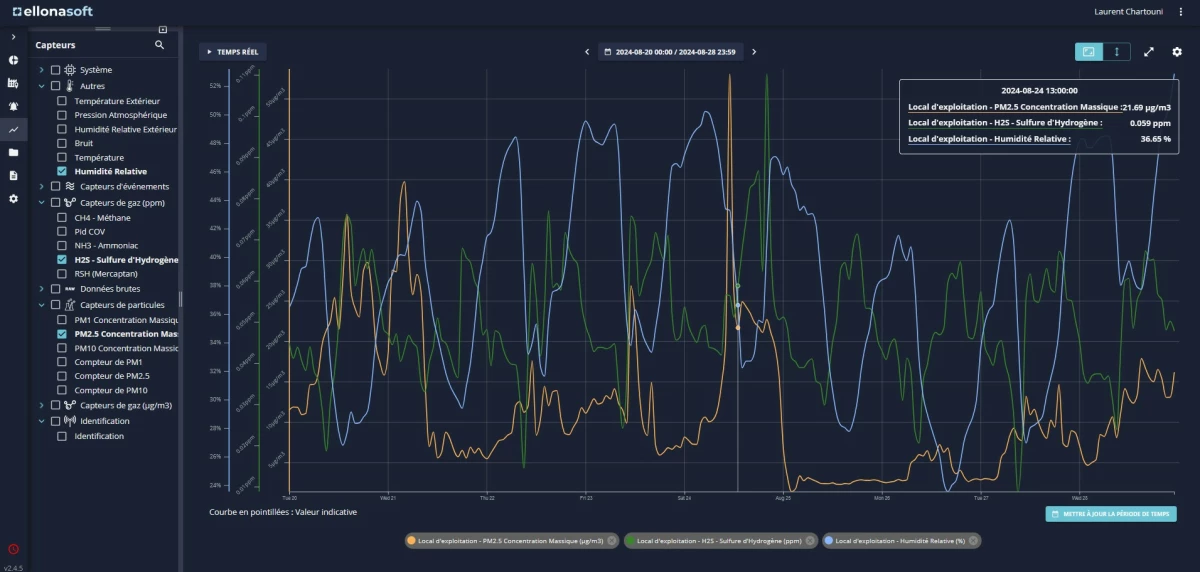
Task: Open the date range picker field
Action: [670, 52]
